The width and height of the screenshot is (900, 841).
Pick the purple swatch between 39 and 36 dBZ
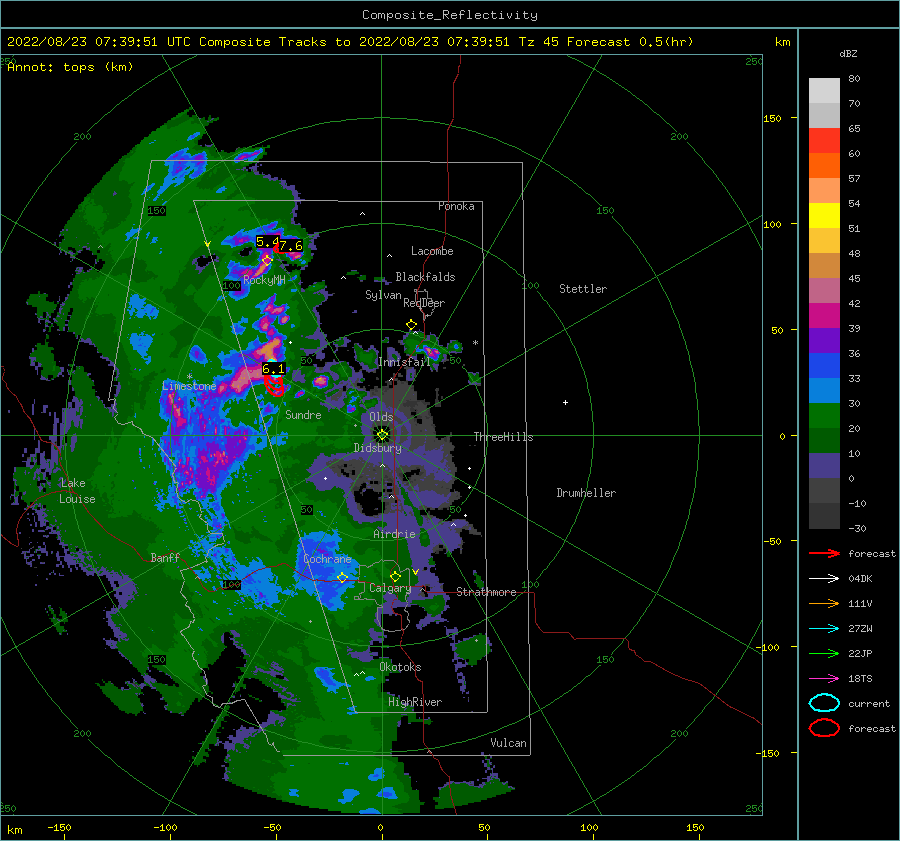pyautogui.click(x=824, y=341)
